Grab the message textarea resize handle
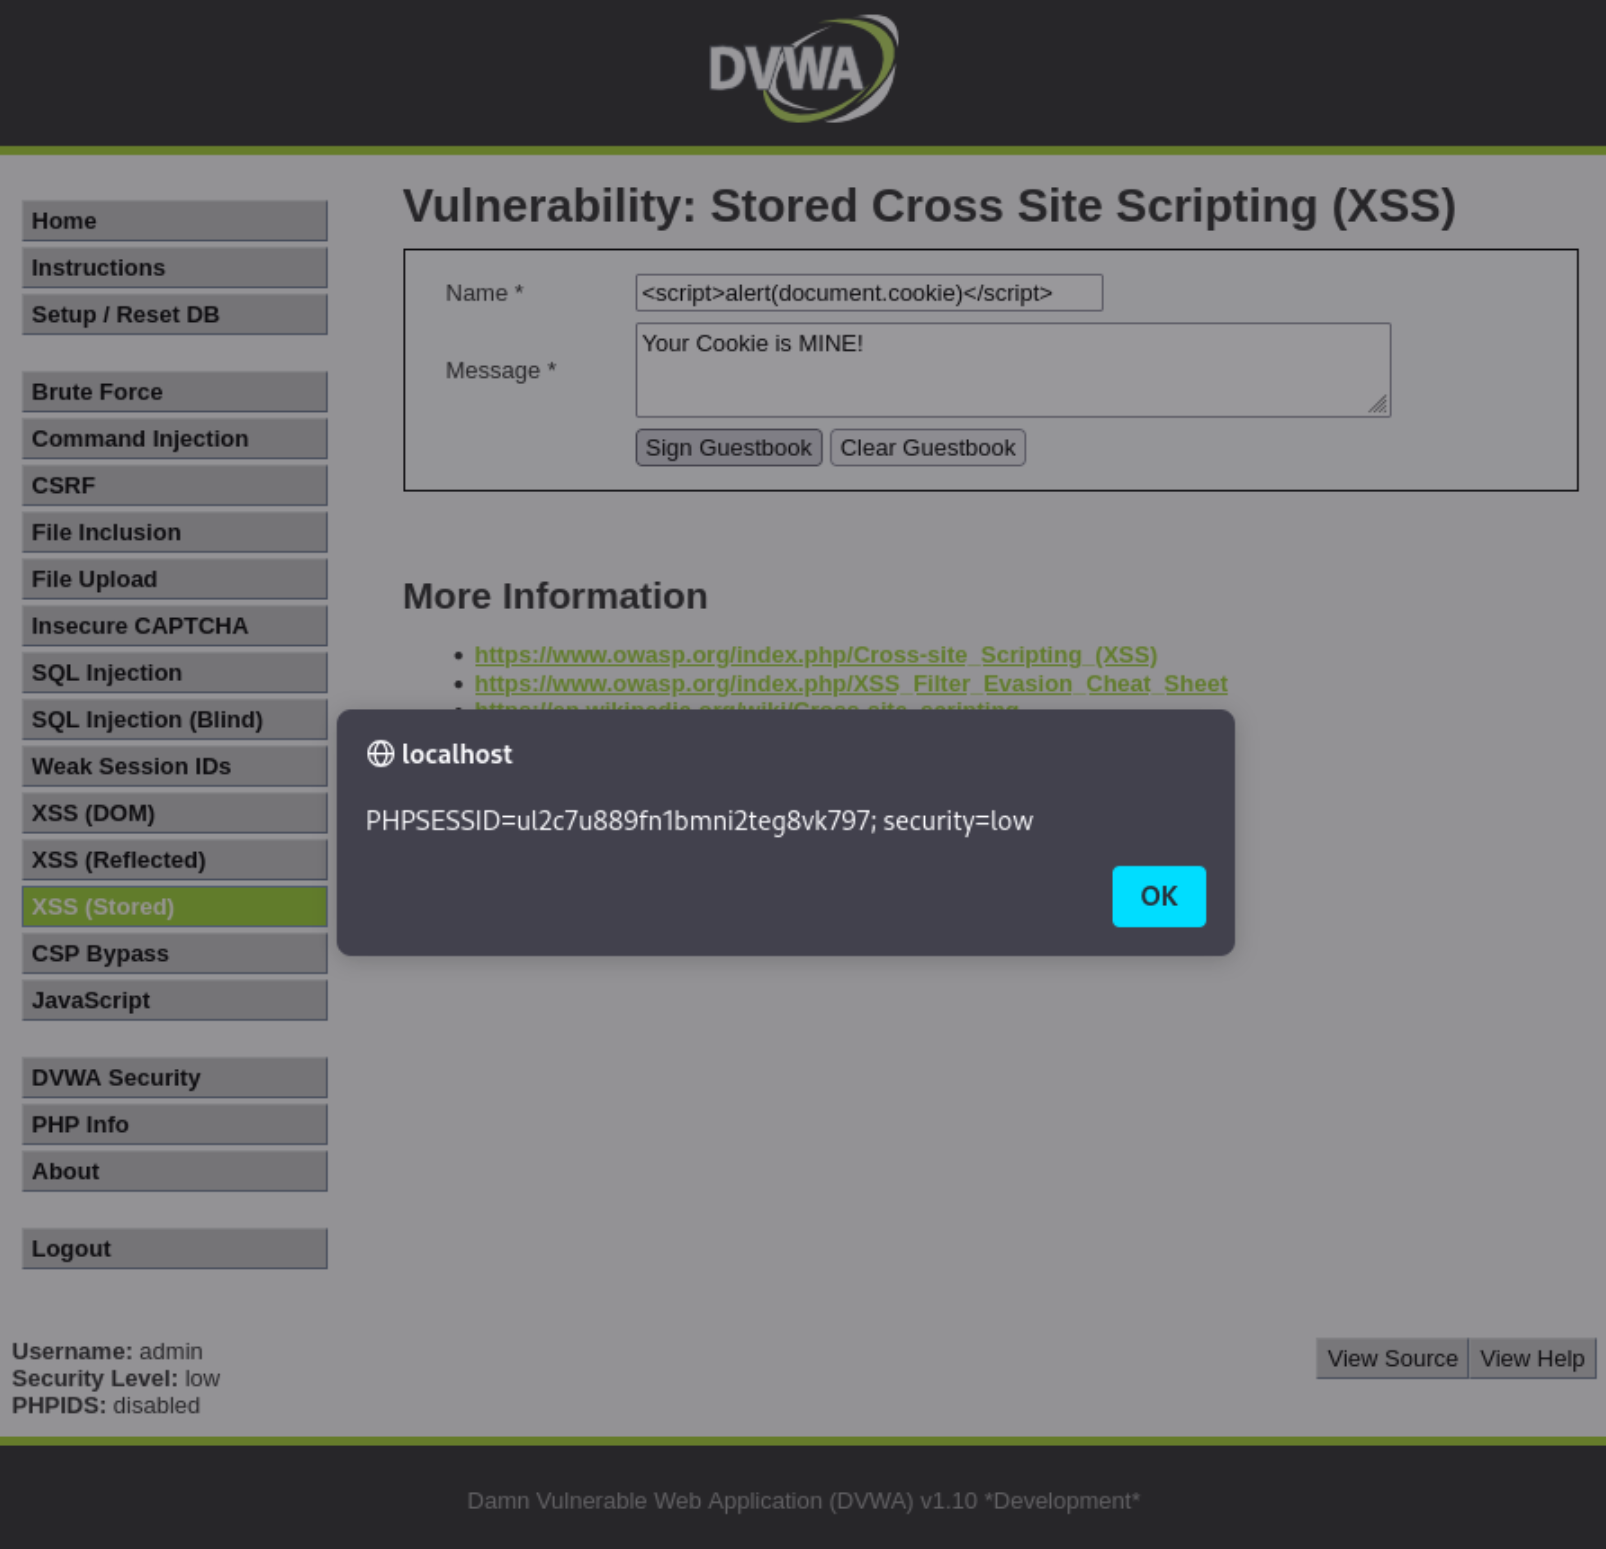This screenshot has width=1606, height=1549. [x=1378, y=404]
